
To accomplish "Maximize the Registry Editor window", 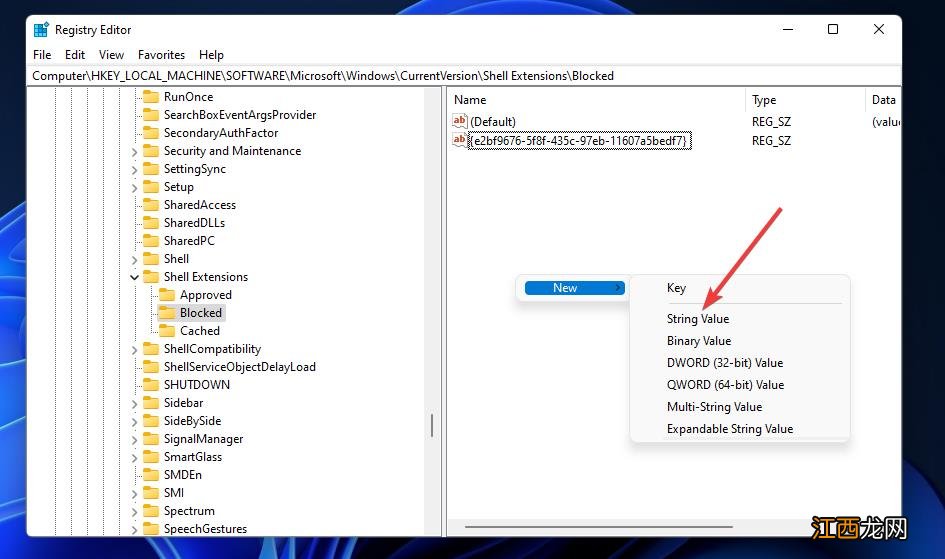I will click(833, 30).
